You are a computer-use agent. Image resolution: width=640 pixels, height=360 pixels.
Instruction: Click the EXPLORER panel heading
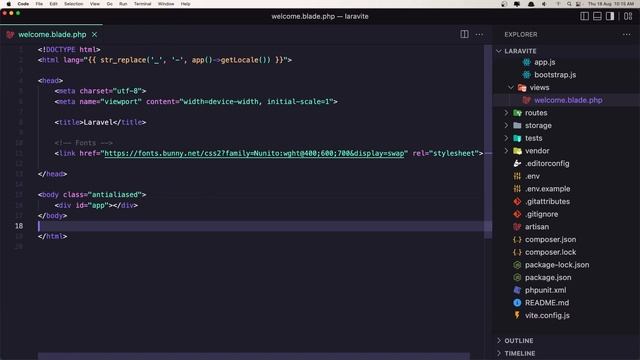tap(520, 35)
